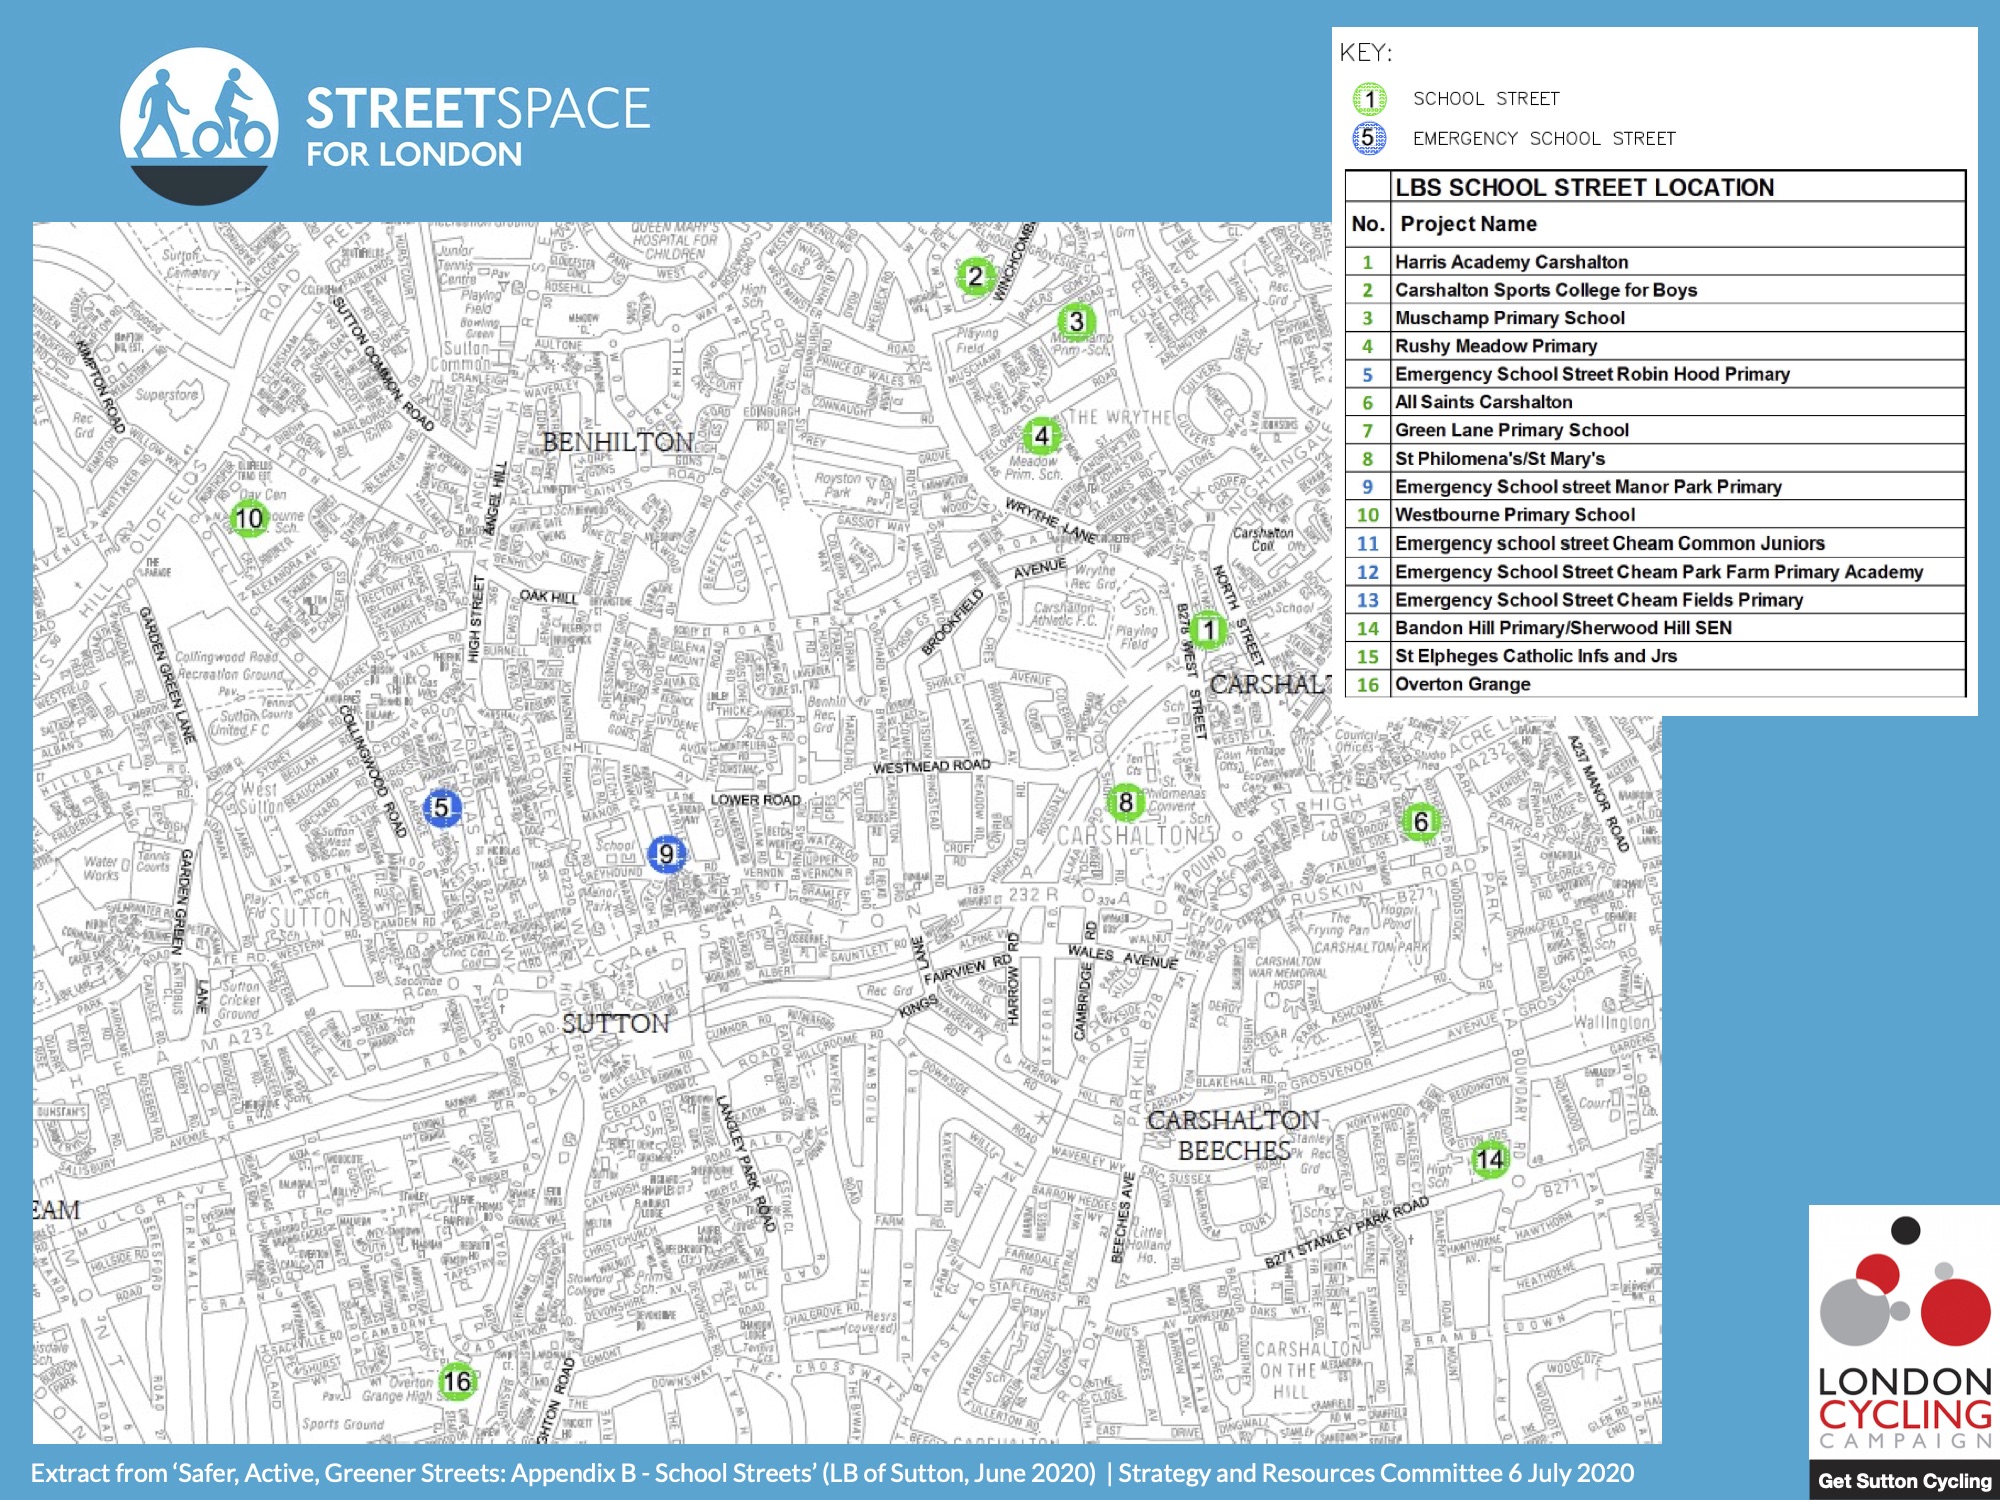
Task: Click green map marker number 1
Action: 1208,630
